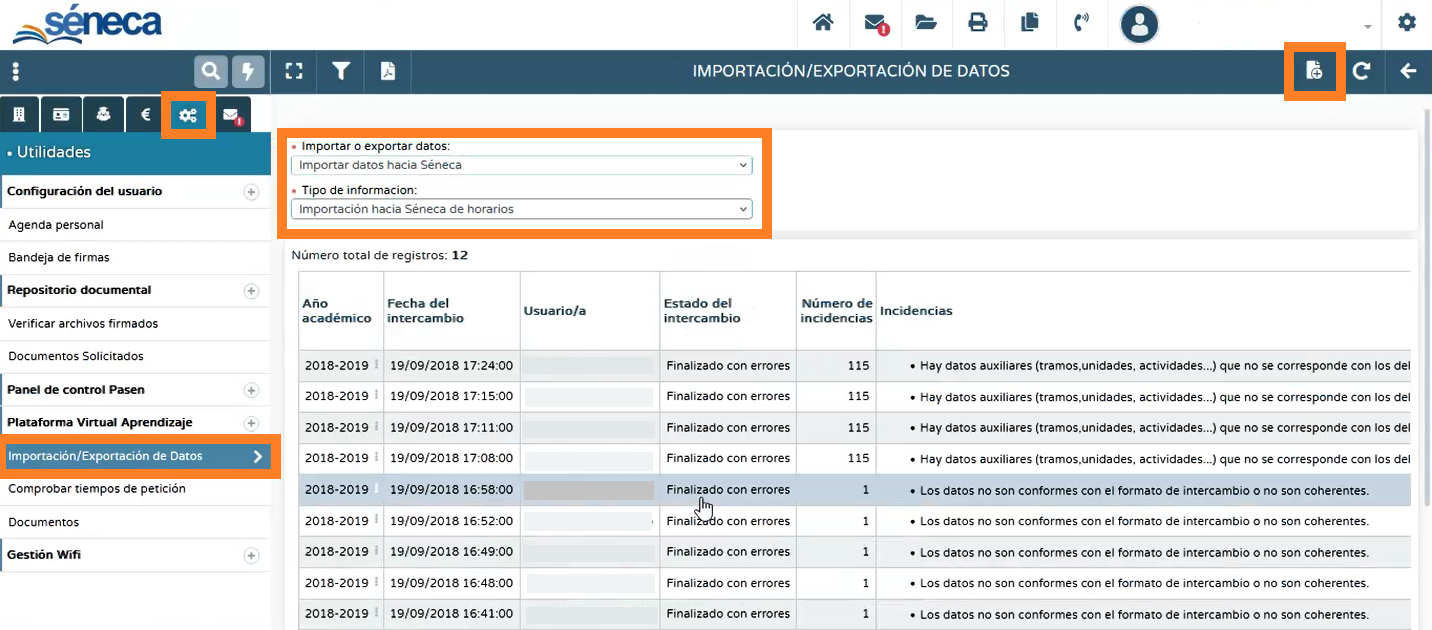Viewport: 1432px width, 630px height.
Task: Select row dated 19/09/2018 17:08:00
Action: (855, 459)
